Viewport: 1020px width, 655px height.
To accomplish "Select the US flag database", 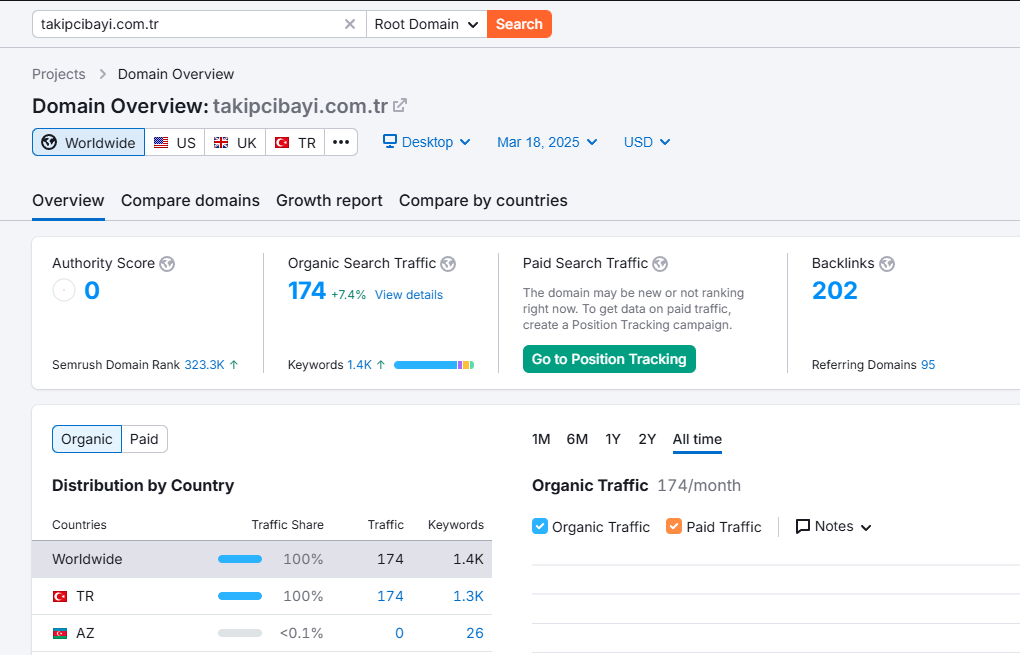I will pos(175,142).
